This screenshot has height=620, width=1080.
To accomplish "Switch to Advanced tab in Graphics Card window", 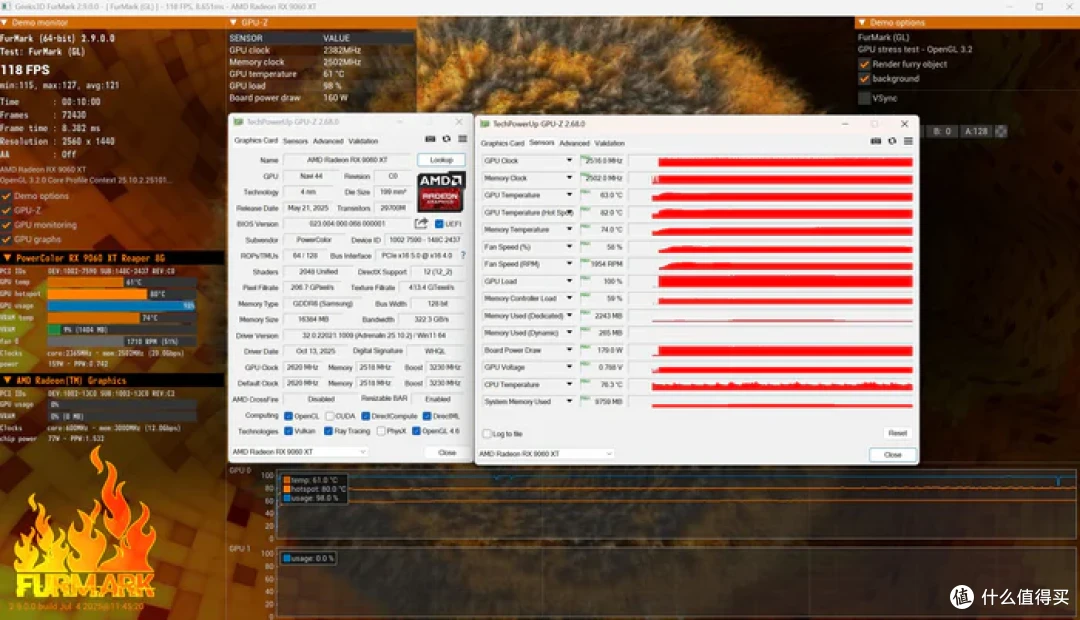I will (x=328, y=141).
